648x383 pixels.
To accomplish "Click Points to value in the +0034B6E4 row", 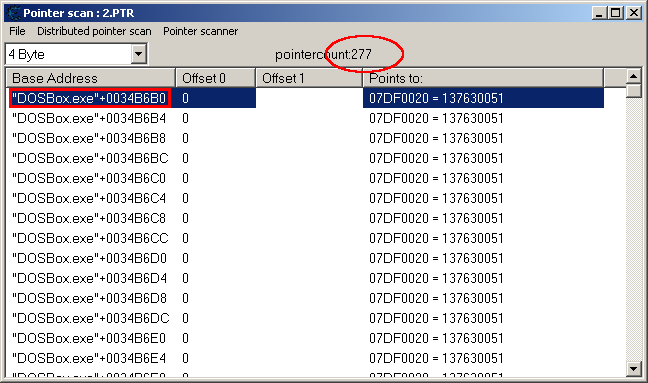I will pyautogui.click(x=436, y=359).
